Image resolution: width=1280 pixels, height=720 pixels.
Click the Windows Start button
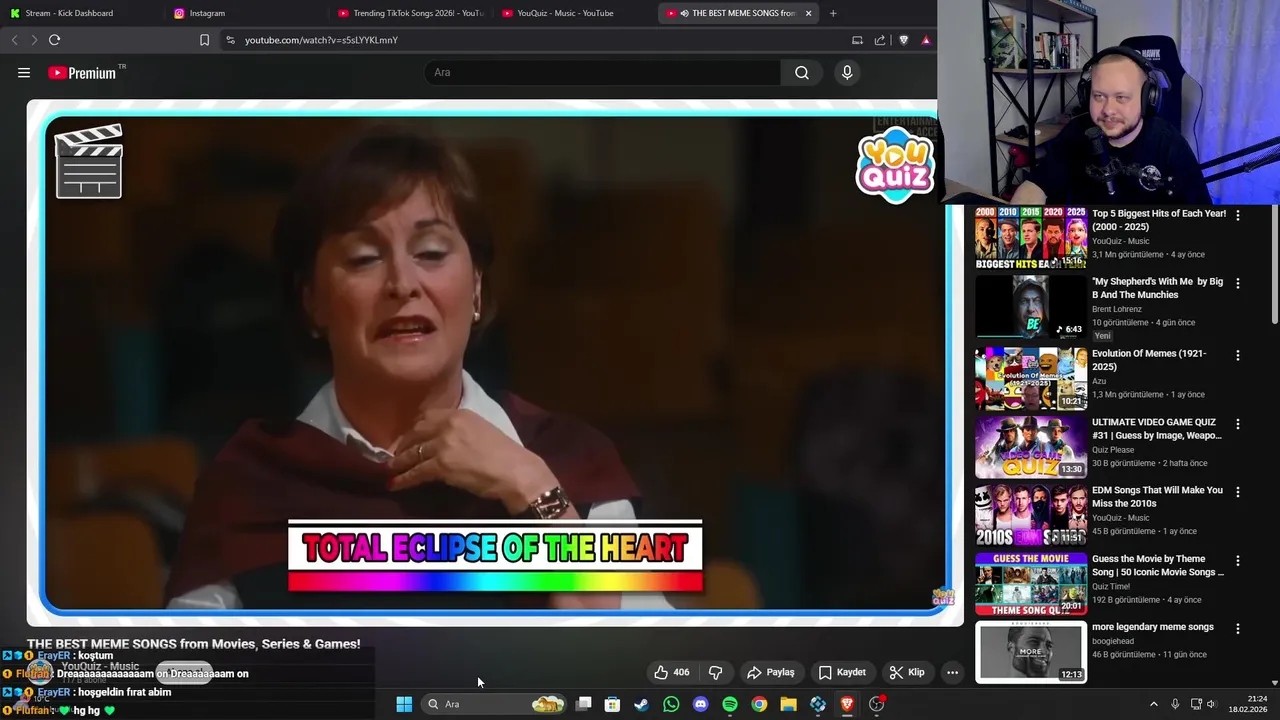tap(404, 704)
